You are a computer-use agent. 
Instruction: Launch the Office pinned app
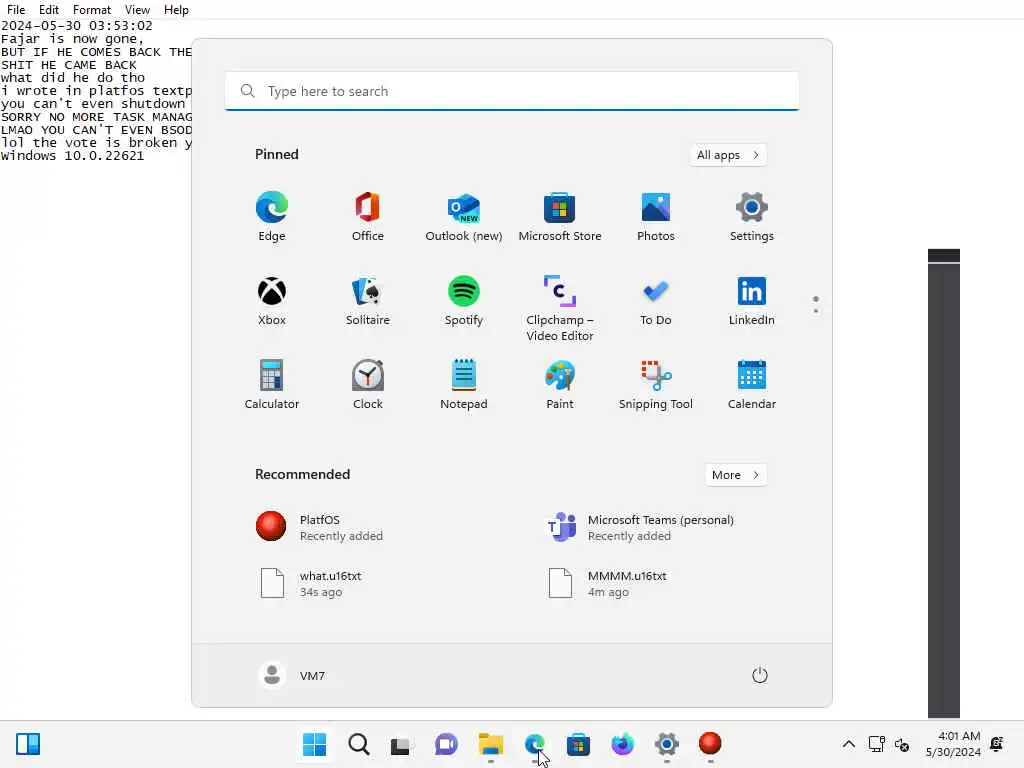point(368,217)
